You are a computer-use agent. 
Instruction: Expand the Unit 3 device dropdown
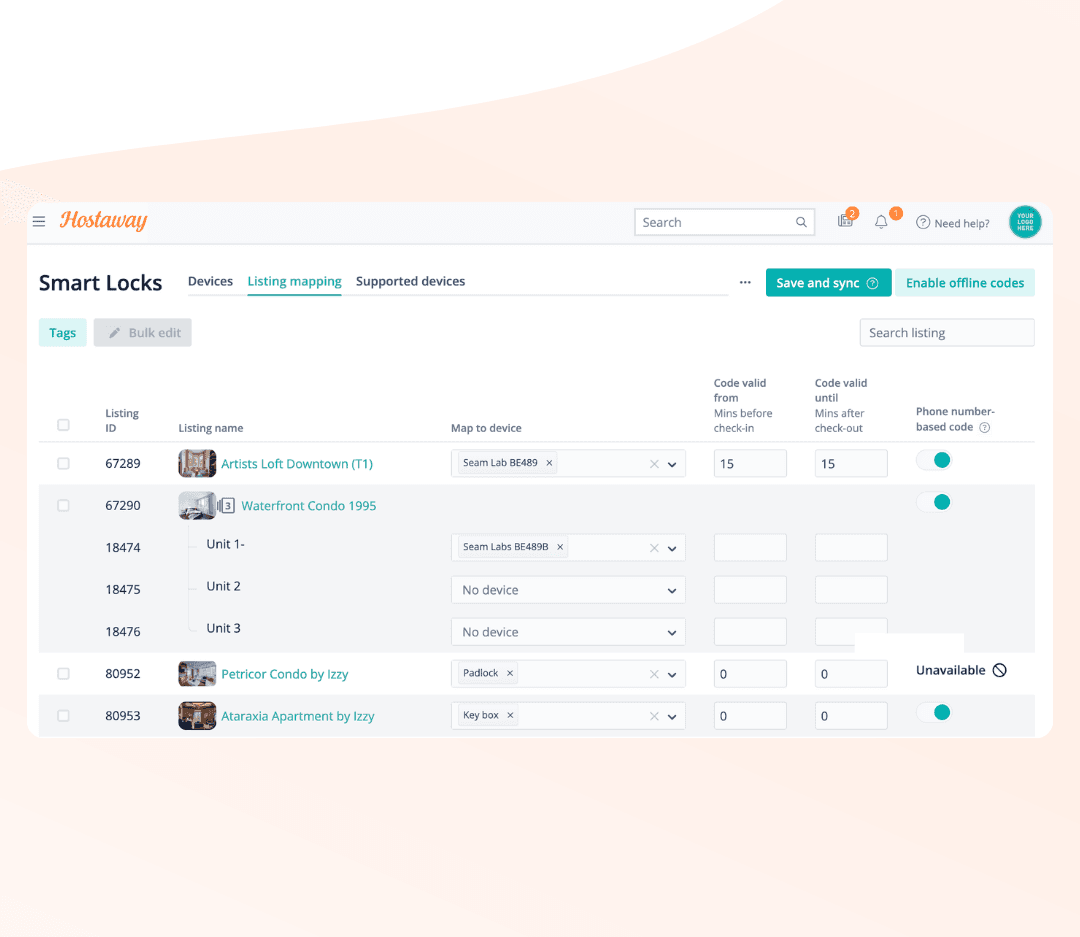click(671, 633)
